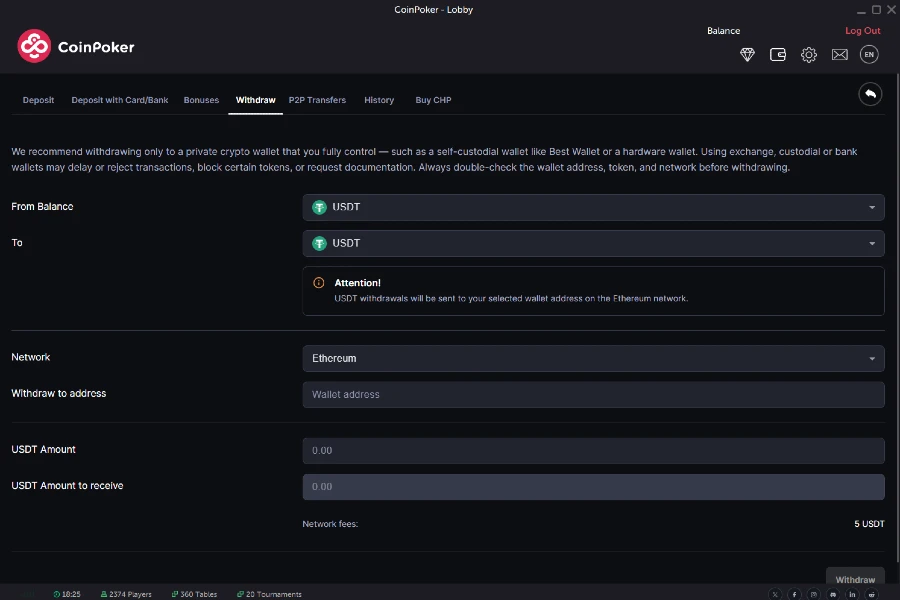
Task: Check messages using the envelope icon
Action: [839, 55]
